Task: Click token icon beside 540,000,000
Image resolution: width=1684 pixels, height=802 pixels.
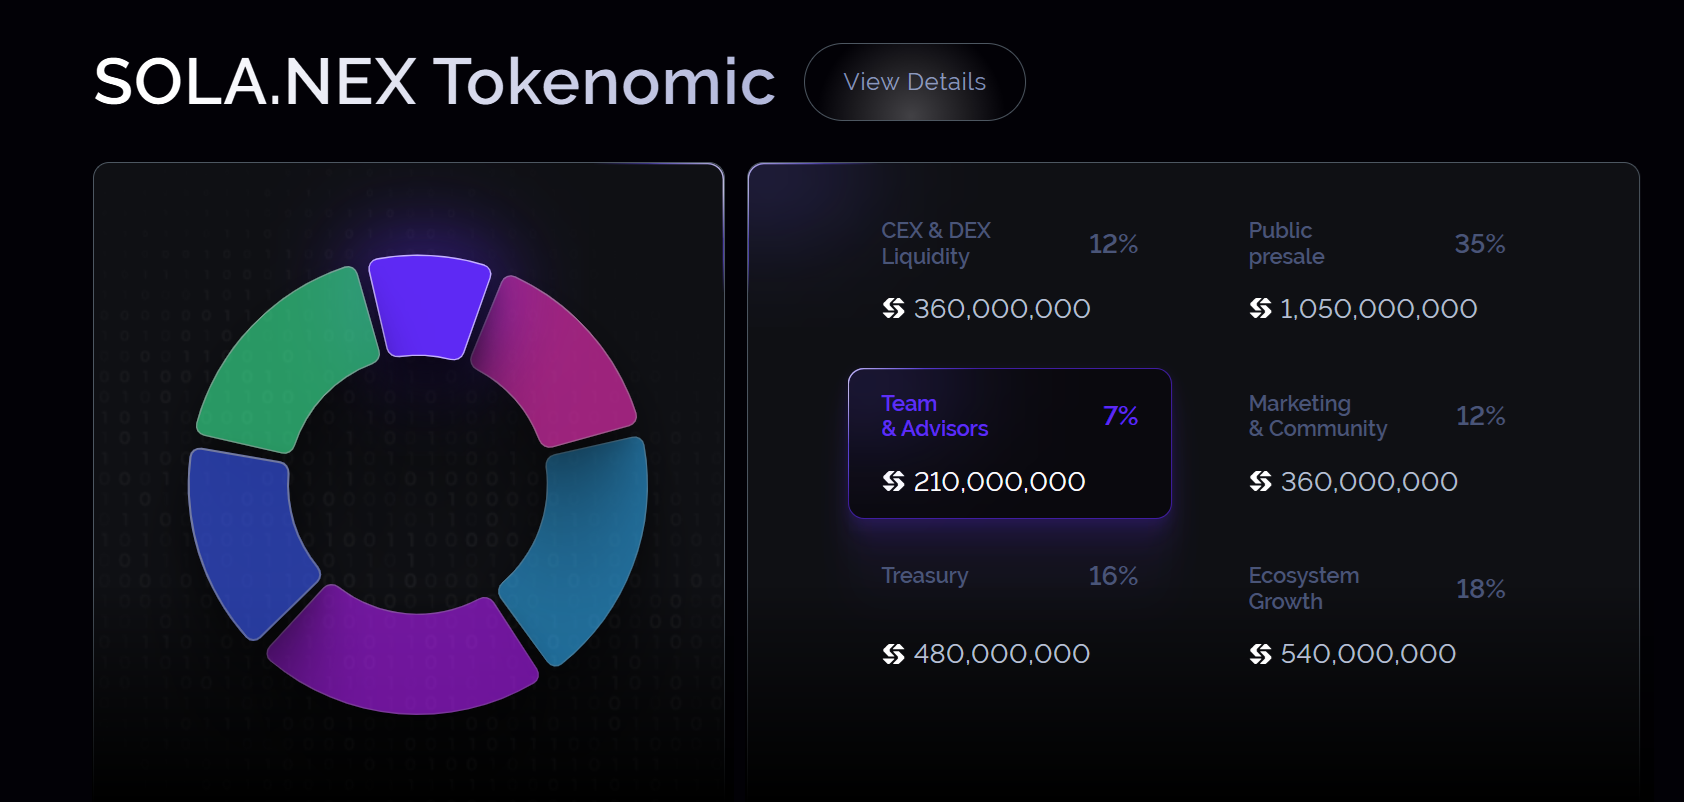Action: click(x=1260, y=654)
